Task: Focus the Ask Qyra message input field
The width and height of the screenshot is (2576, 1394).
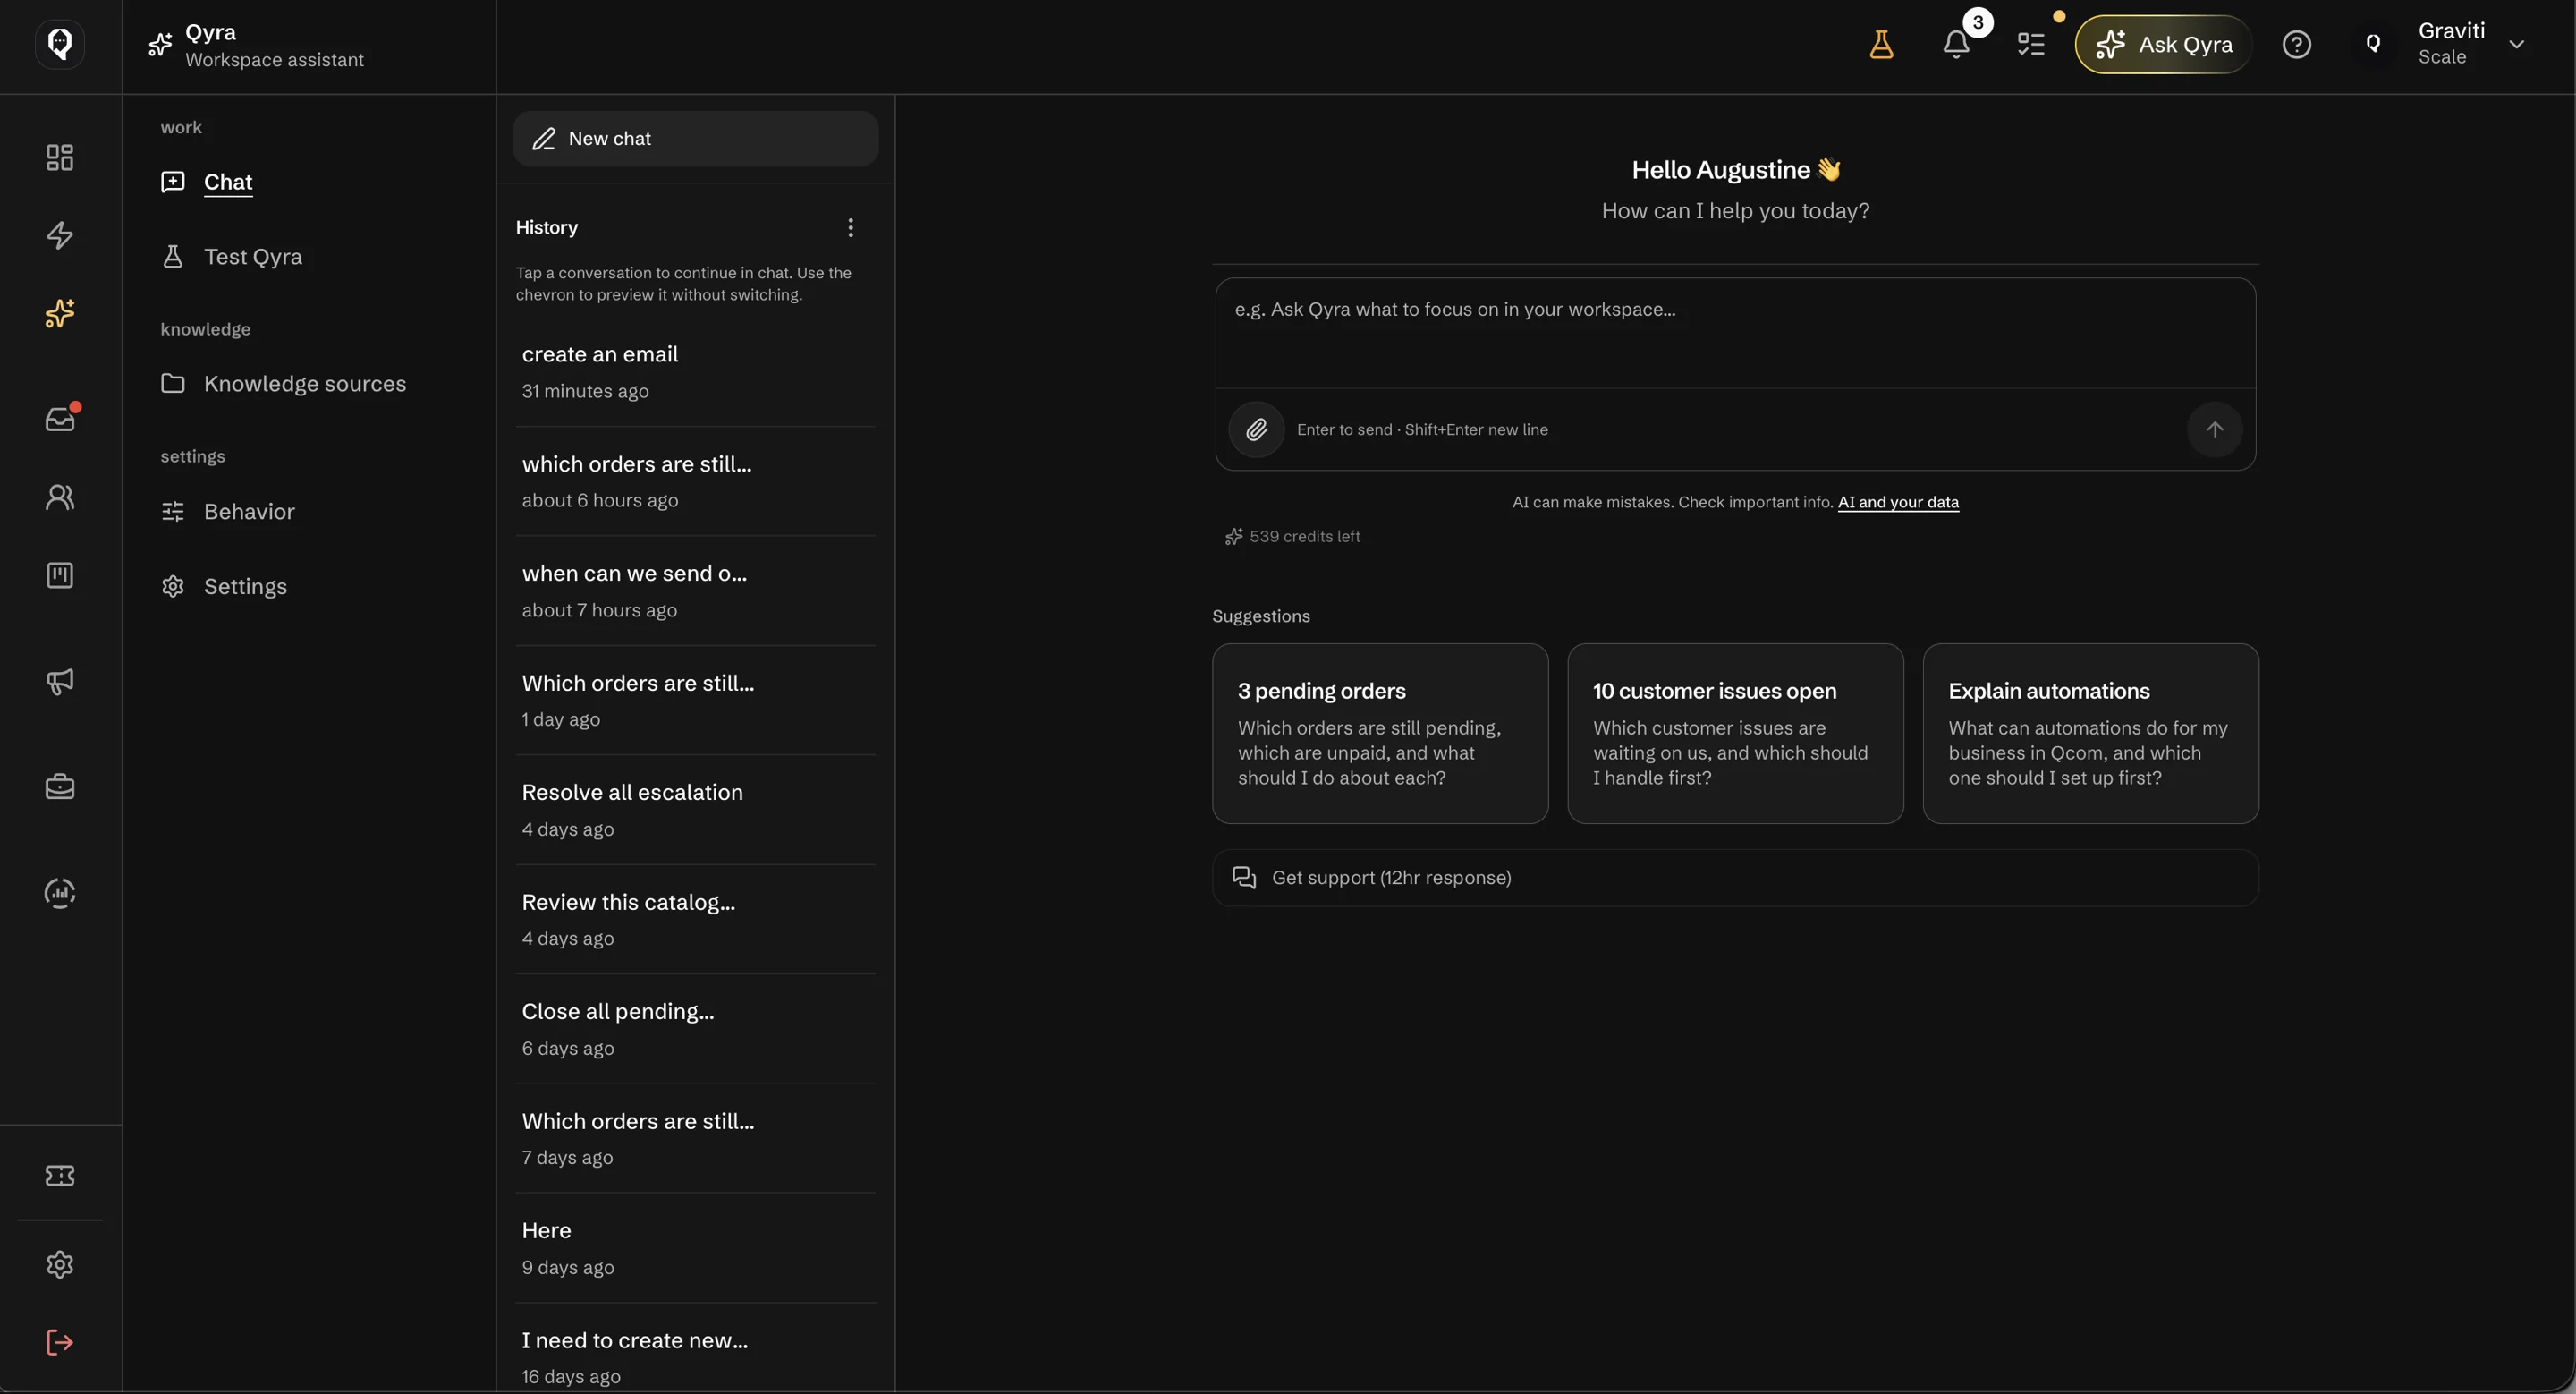Action: (1735, 333)
